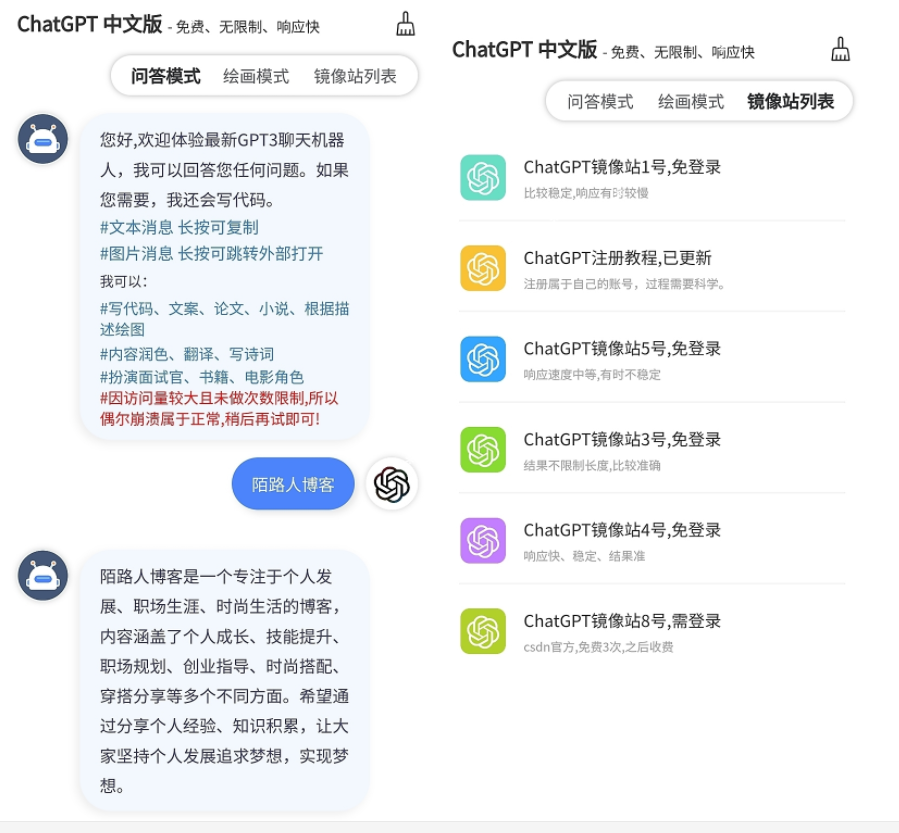Click the green icon for ChatGPT镜像站3号
The image size is (899, 833).
(483, 450)
